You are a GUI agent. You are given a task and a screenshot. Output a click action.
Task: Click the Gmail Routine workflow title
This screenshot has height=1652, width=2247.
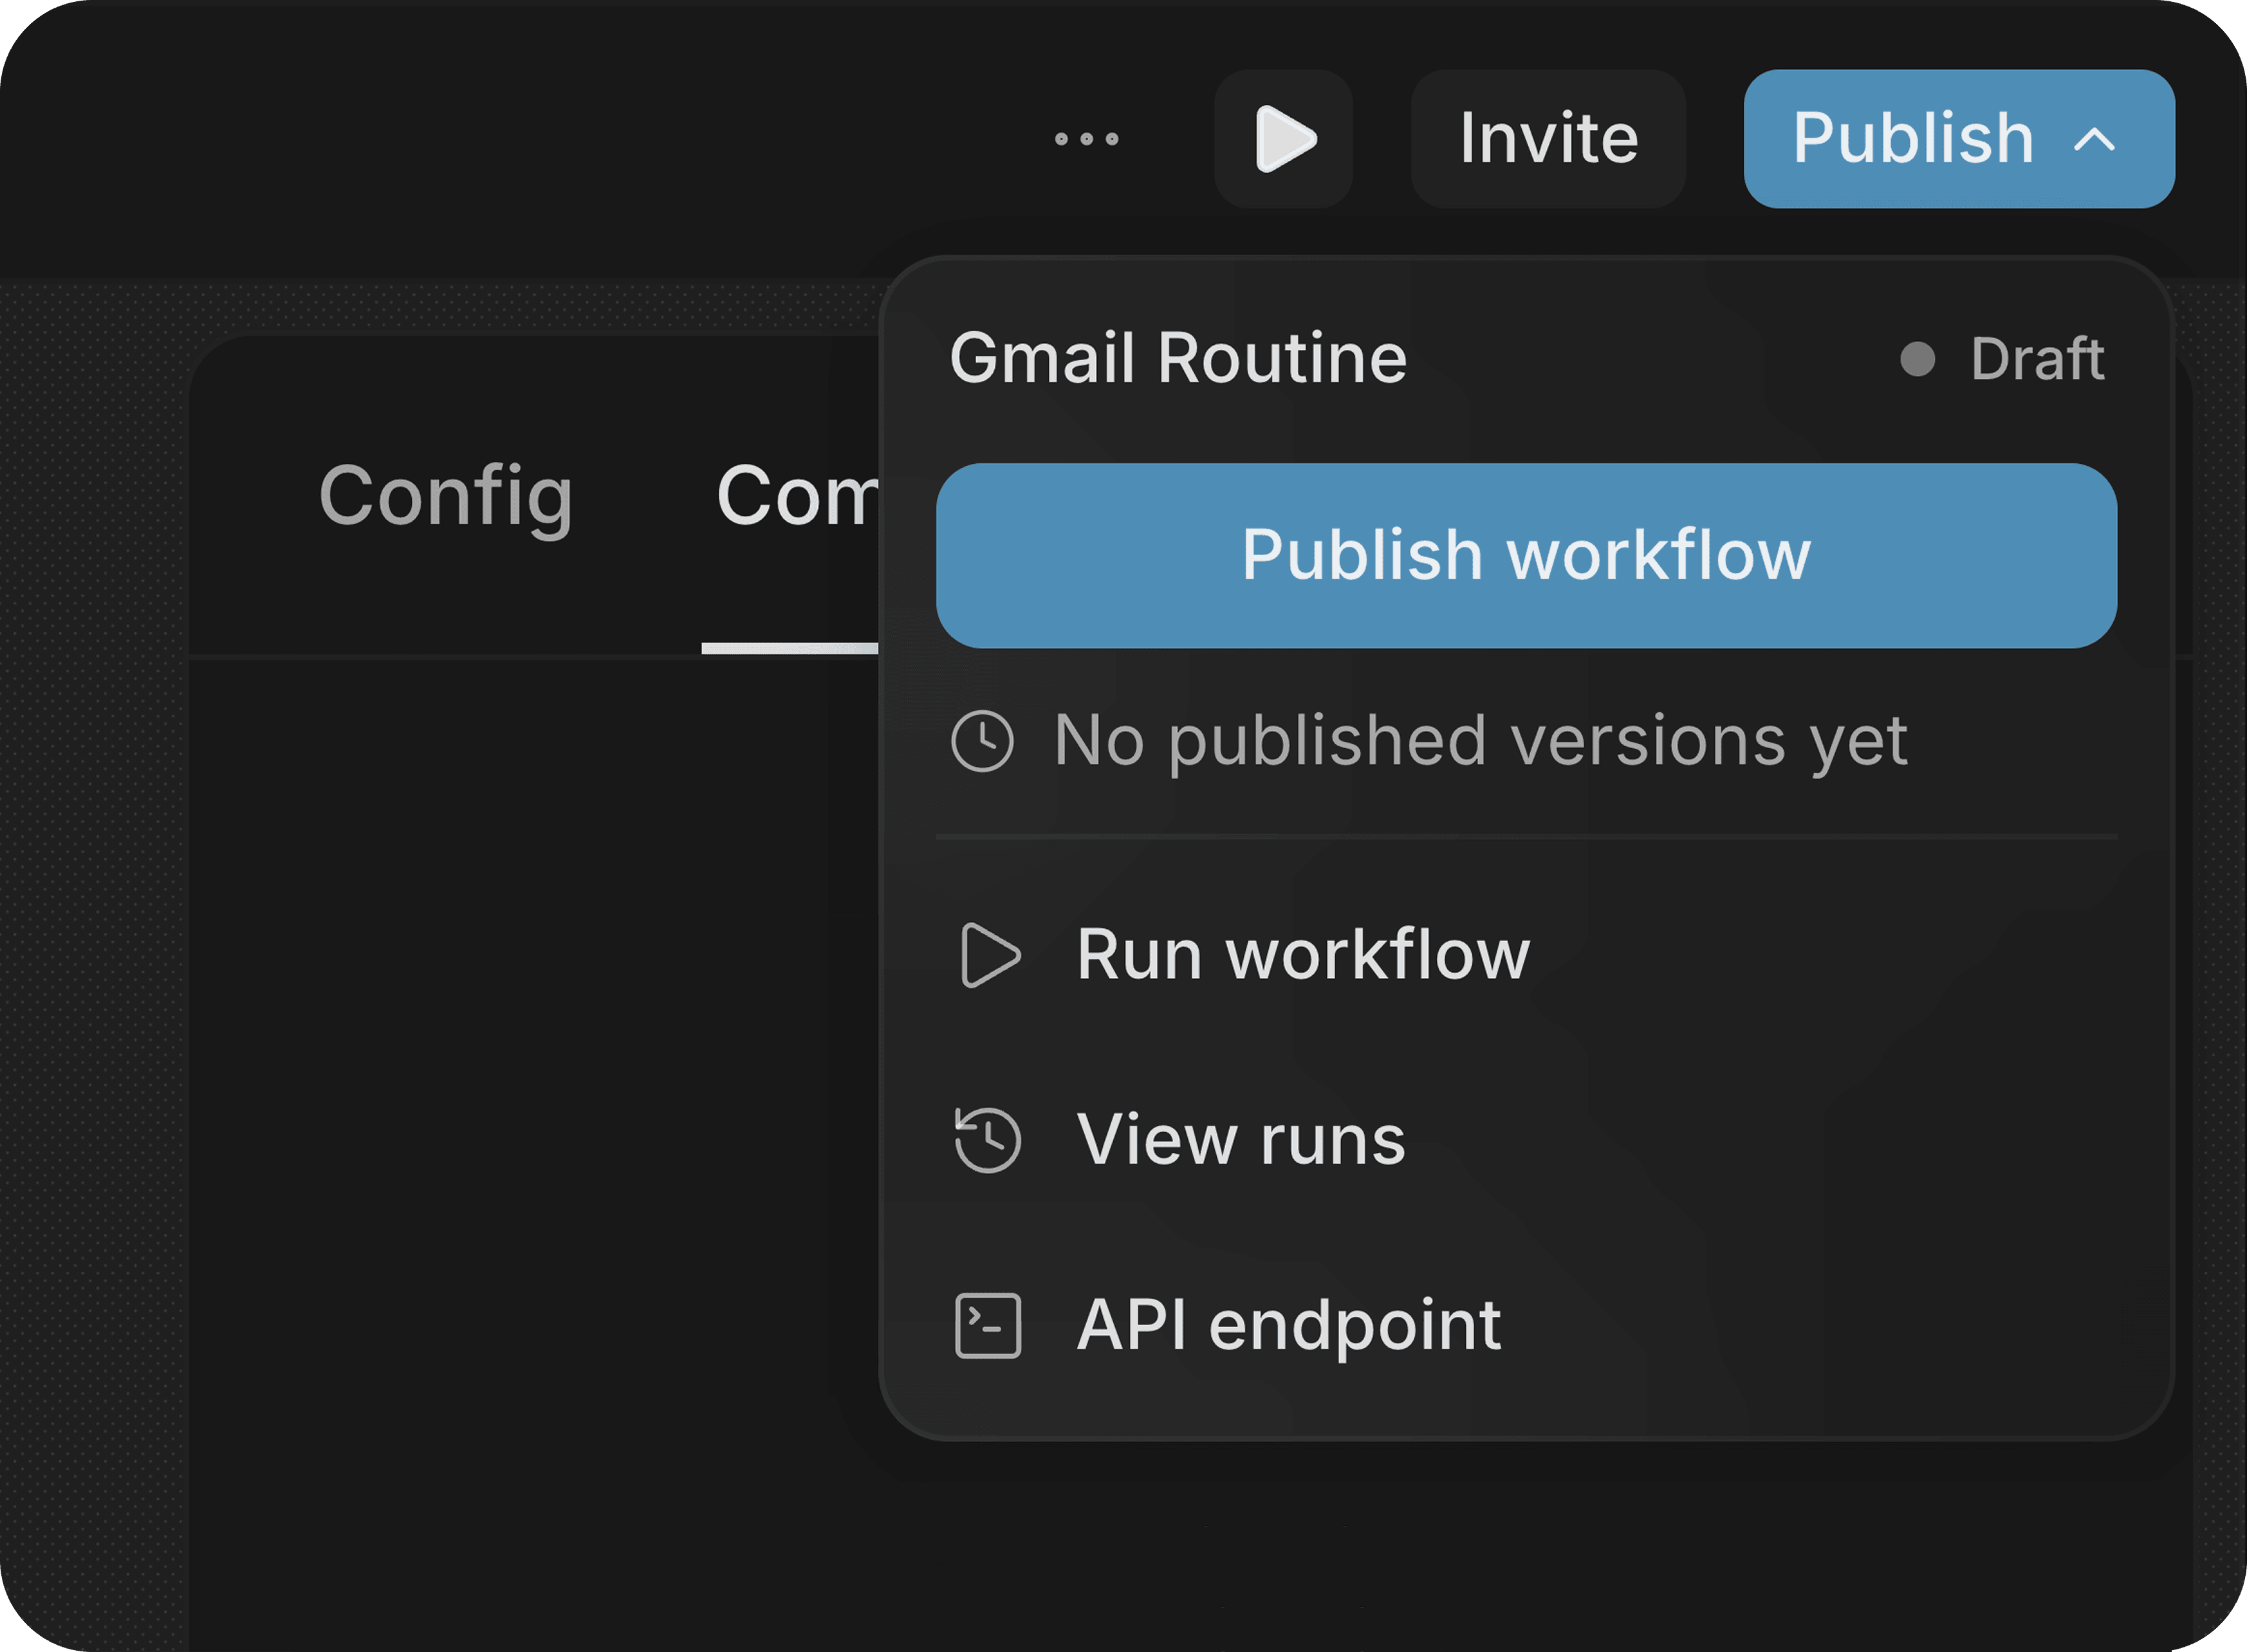point(1178,358)
